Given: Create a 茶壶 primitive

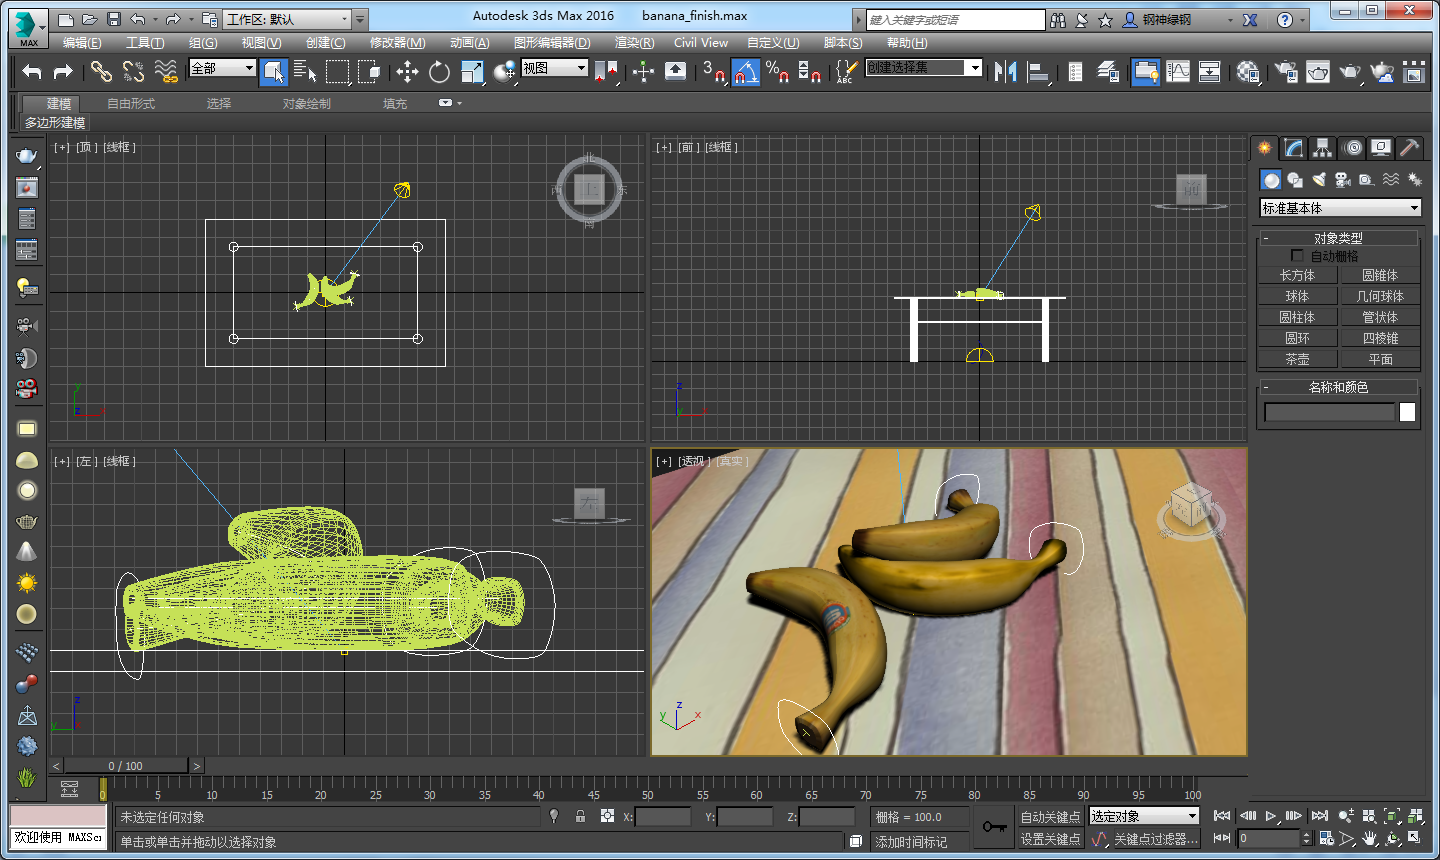Looking at the screenshot, I should 1297,358.
